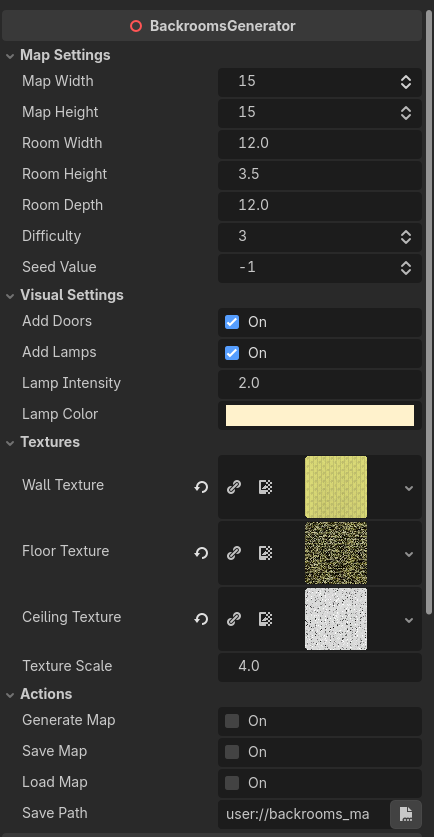This screenshot has width=434, height=837.
Task: Click the white Ceiling Texture thumbnail
Action: pyautogui.click(x=336, y=619)
